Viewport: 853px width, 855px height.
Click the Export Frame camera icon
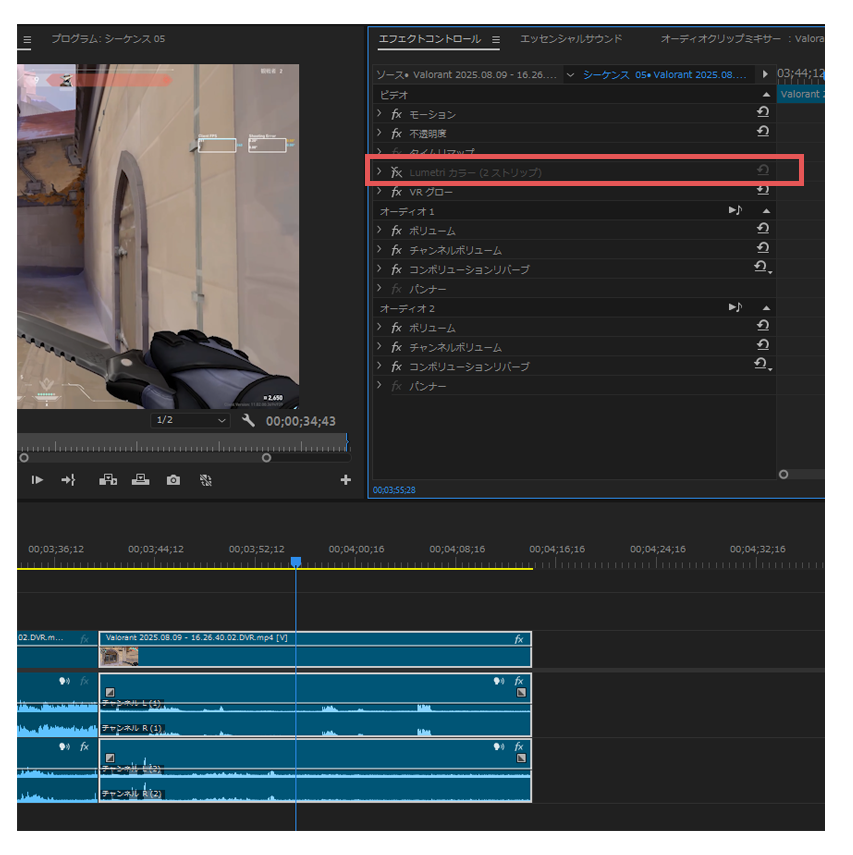pos(173,480)
